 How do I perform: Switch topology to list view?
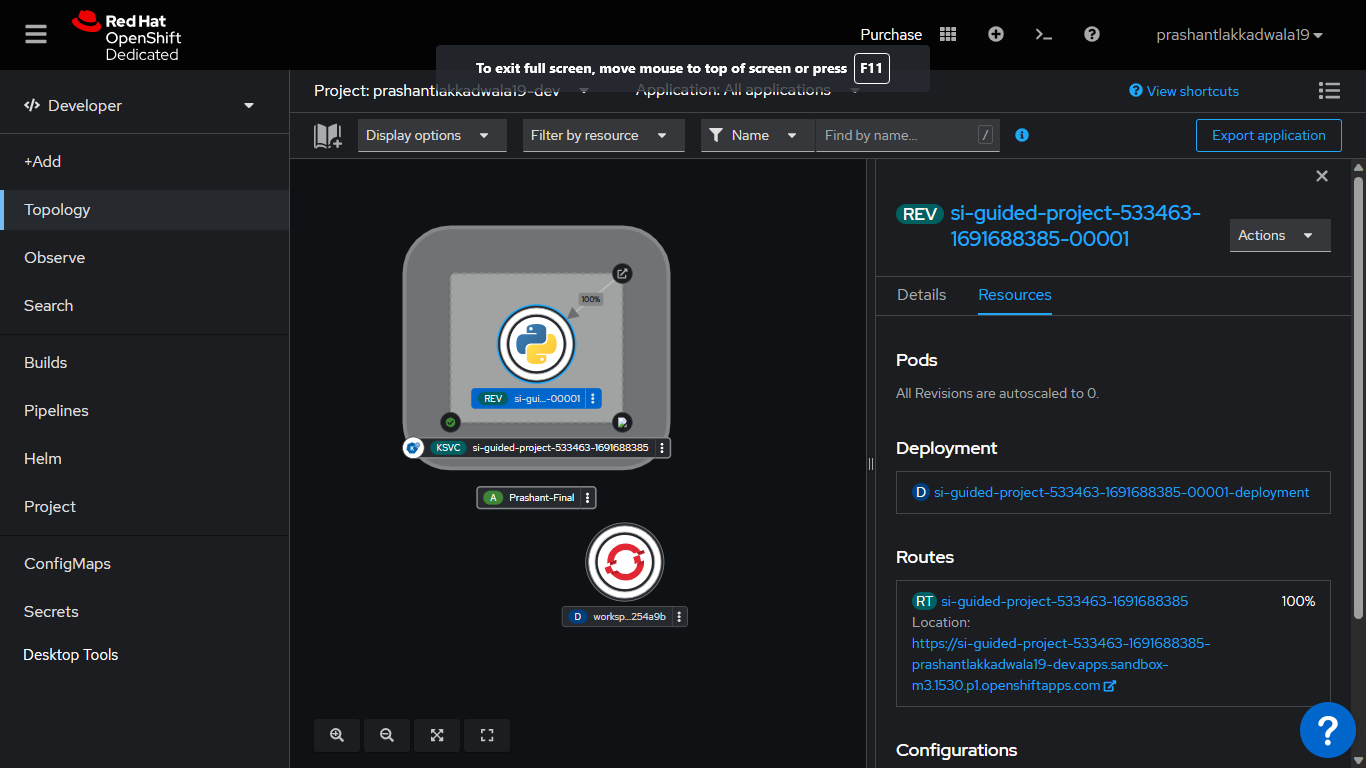tap(1329, 90)
